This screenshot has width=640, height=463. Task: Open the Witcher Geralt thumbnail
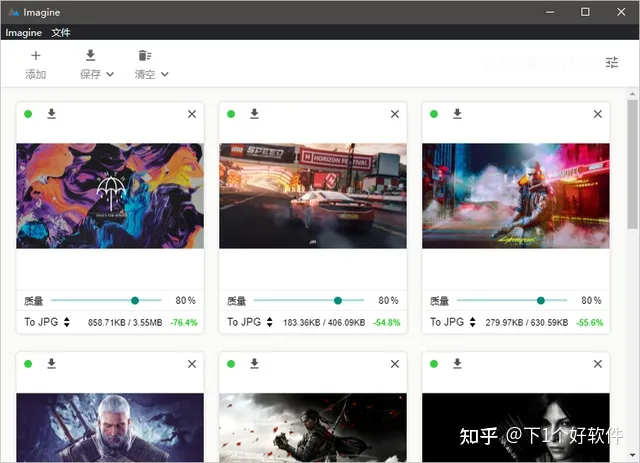pyautogui.click(x=110, y=427)
